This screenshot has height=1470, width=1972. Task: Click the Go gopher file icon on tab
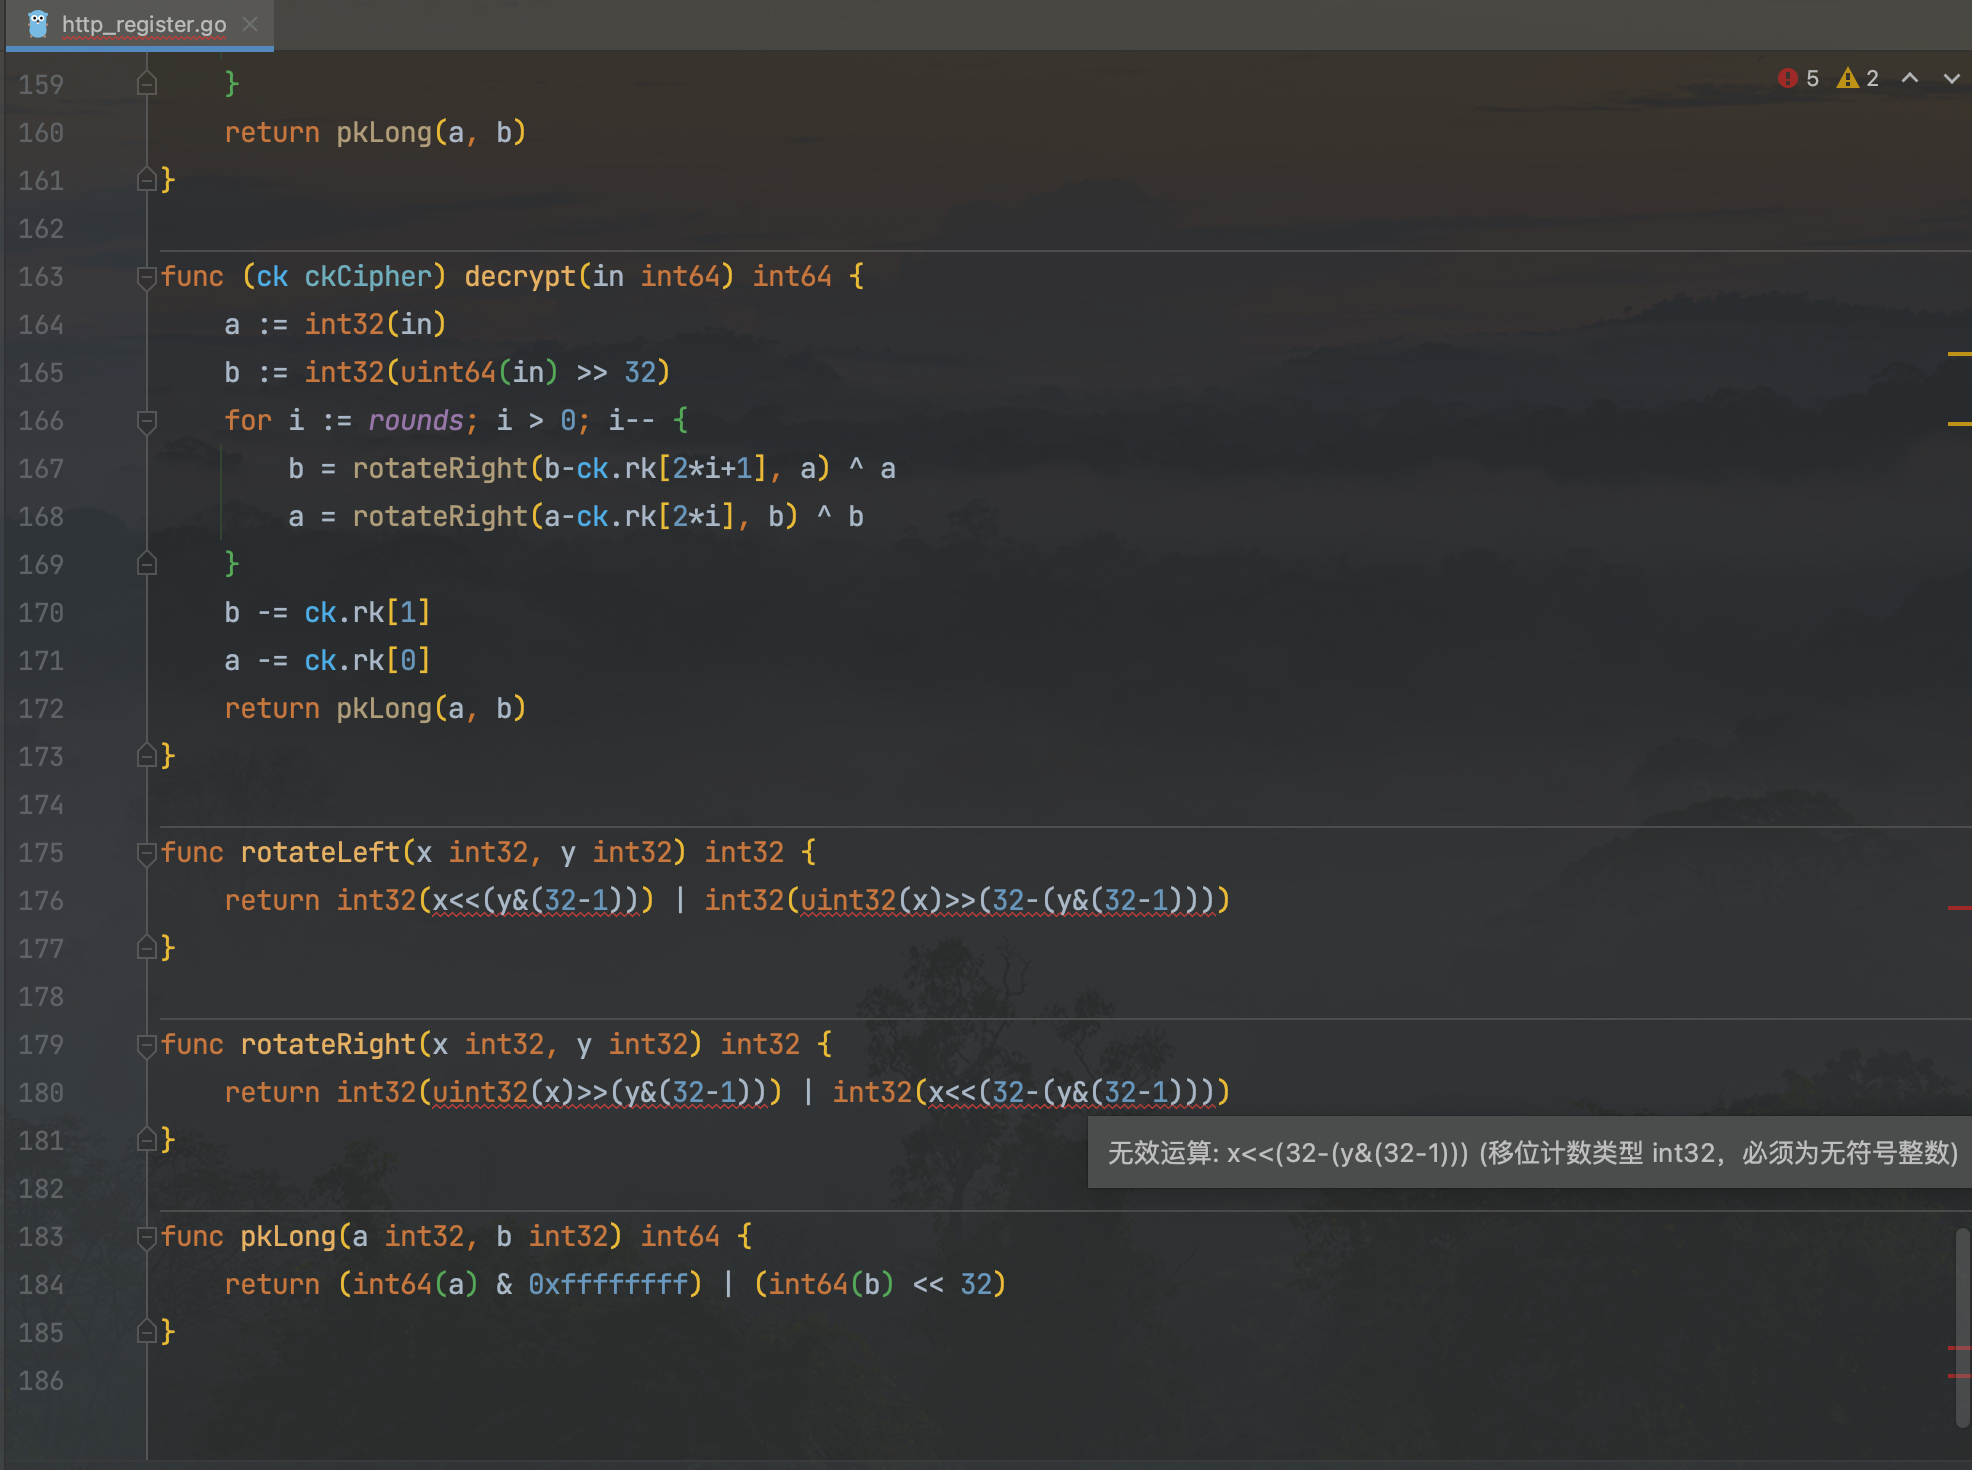38,24
